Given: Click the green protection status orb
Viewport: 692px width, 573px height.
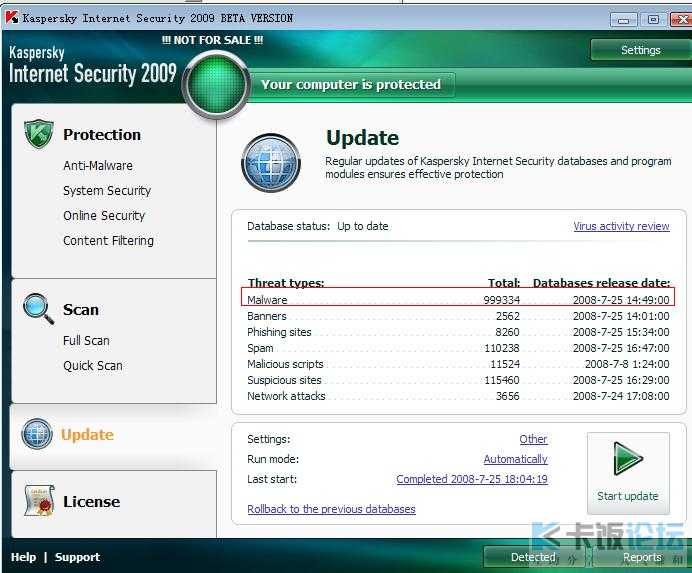Looking at the screenshot, I should 216,84.
